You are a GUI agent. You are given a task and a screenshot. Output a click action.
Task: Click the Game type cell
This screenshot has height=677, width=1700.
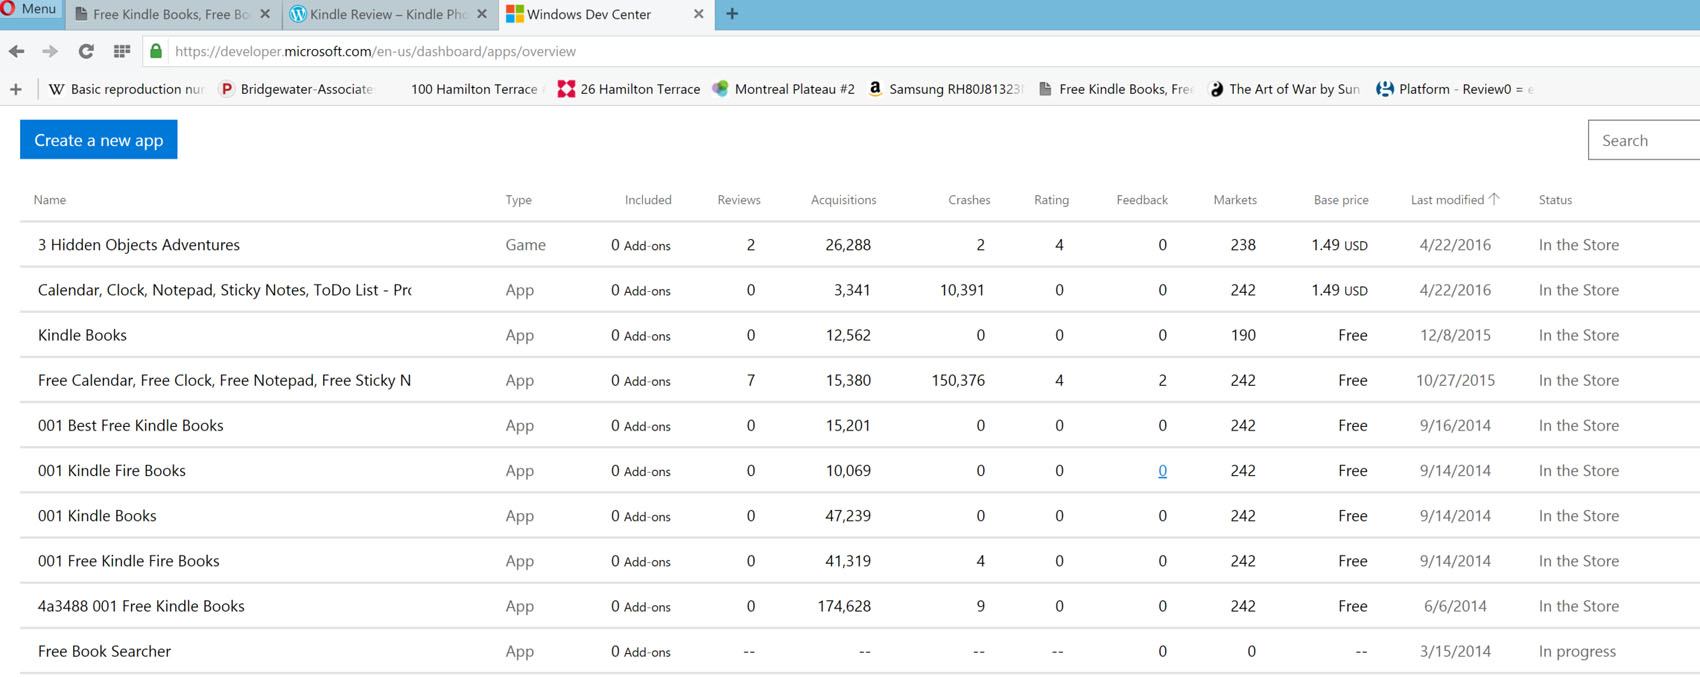point(525,245)
